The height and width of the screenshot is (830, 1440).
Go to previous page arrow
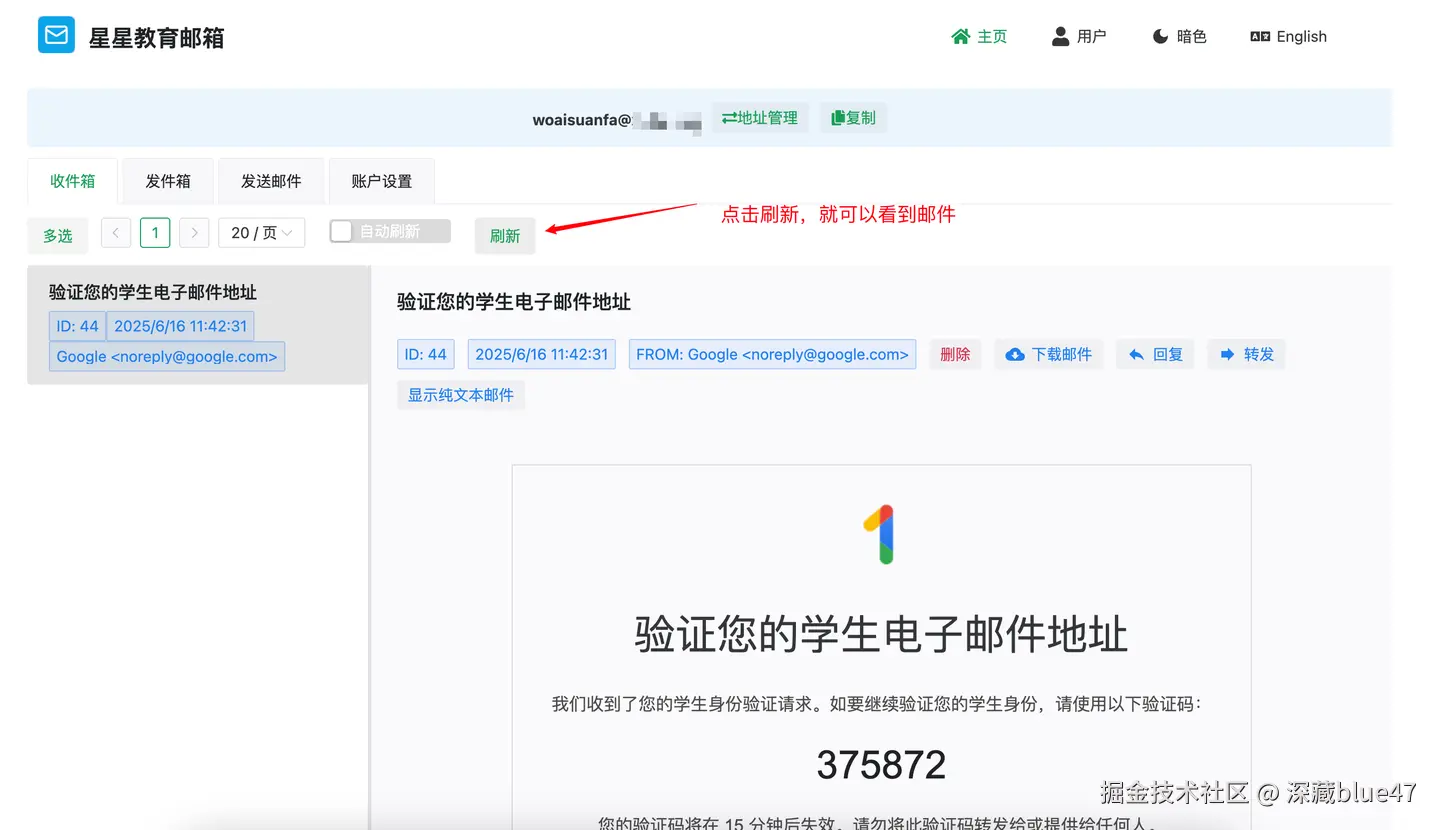116,233
